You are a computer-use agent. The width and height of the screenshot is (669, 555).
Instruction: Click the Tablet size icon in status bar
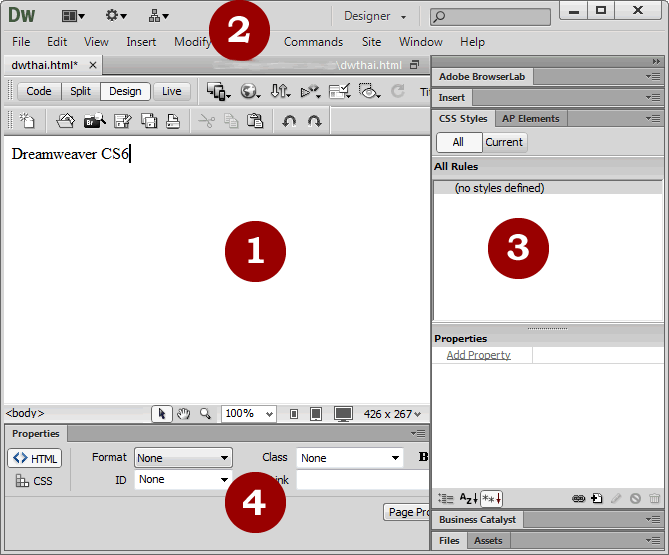click(x=316, y=414)
